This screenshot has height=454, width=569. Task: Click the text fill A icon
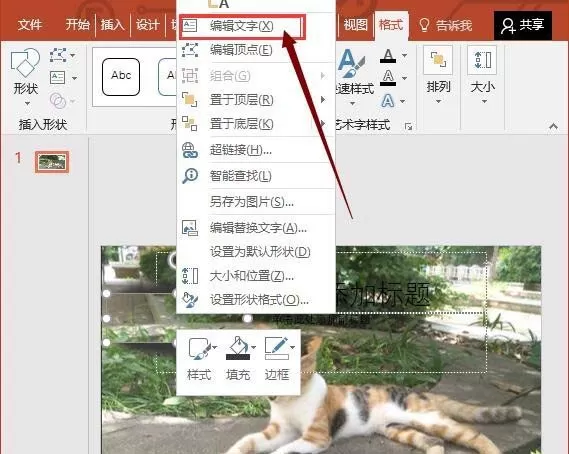point(388,56)
